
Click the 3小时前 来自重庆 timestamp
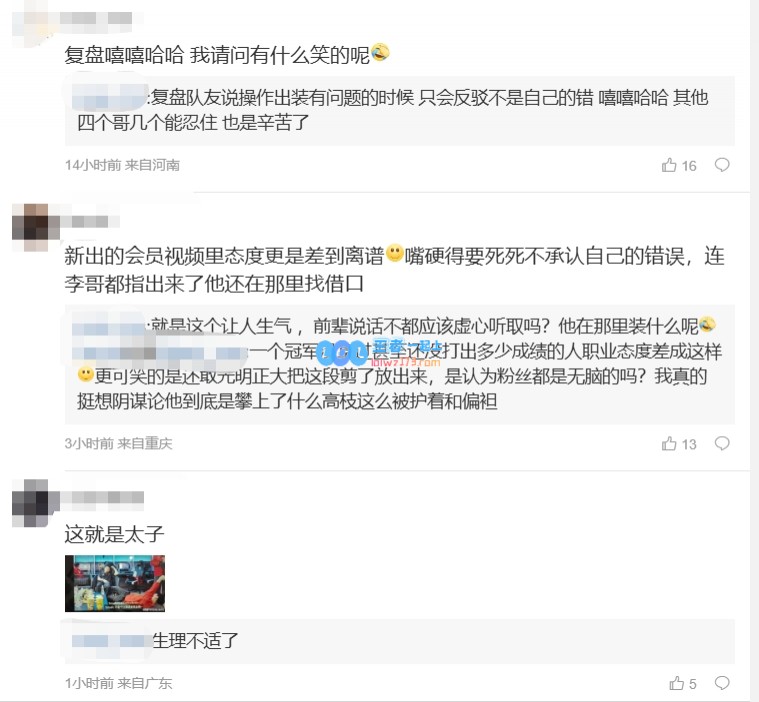coord(119,443)
